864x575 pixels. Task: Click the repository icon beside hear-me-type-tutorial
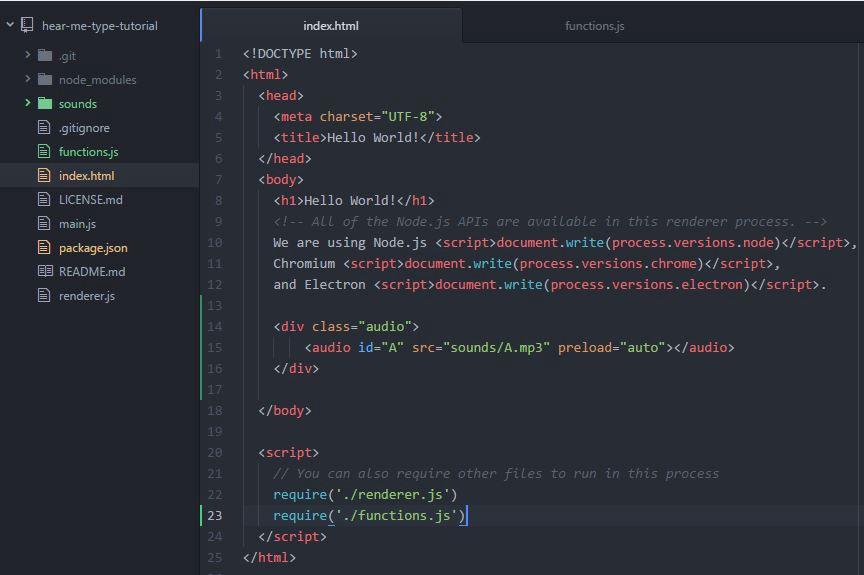[27, 25]
